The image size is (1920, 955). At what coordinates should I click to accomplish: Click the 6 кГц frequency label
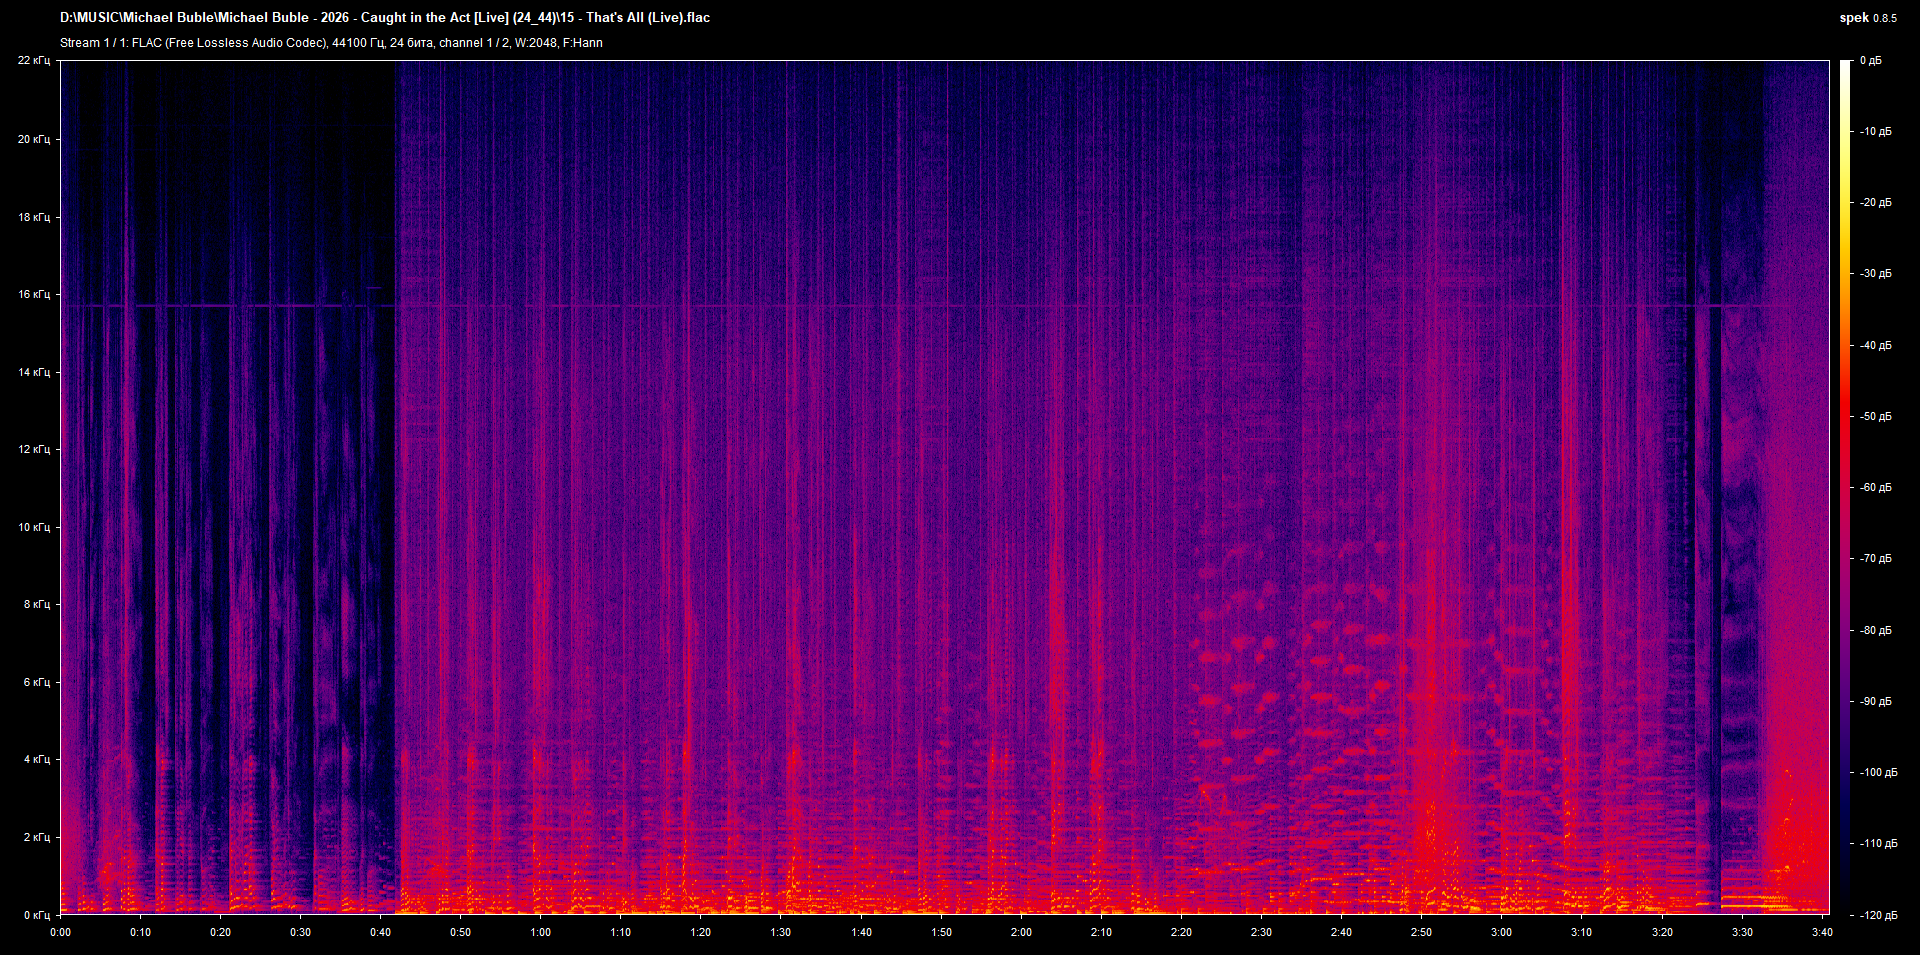(37, 682)
